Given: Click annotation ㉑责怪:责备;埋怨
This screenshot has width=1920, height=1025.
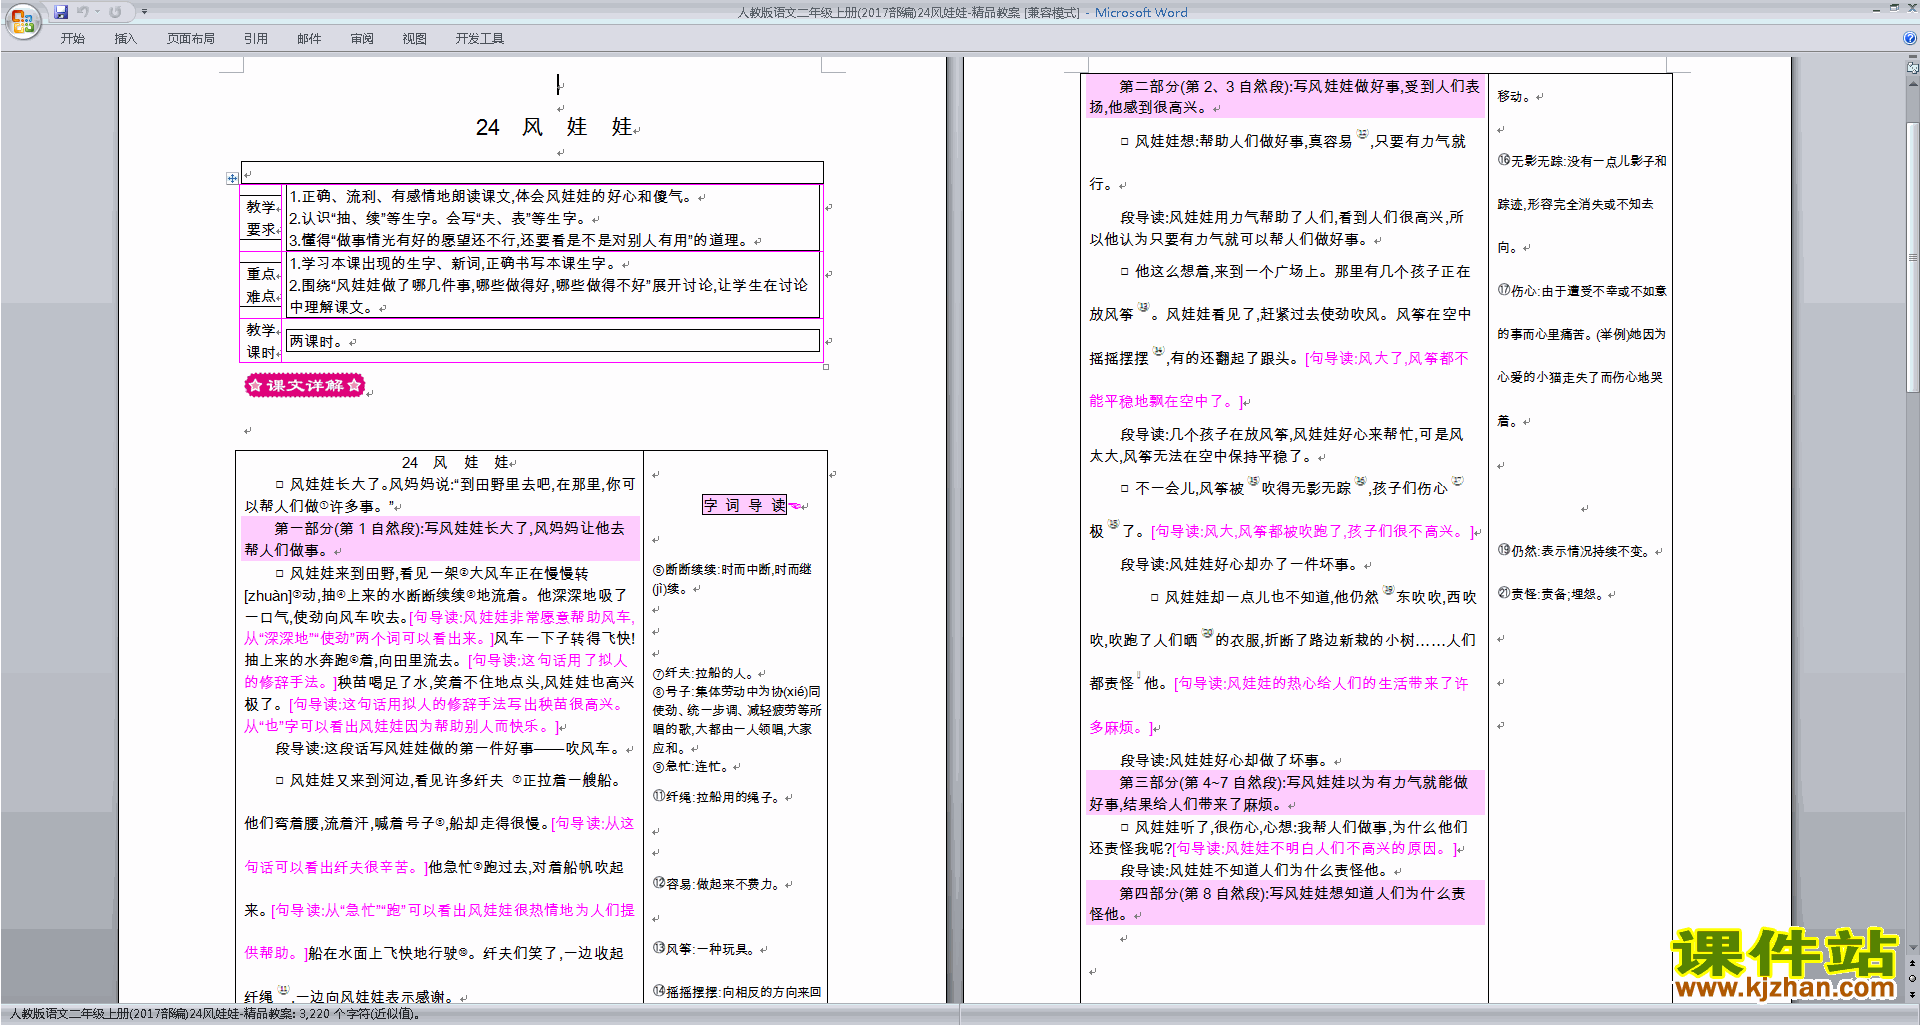Looking at the screenshot, I should click(x=1551, y=594).
